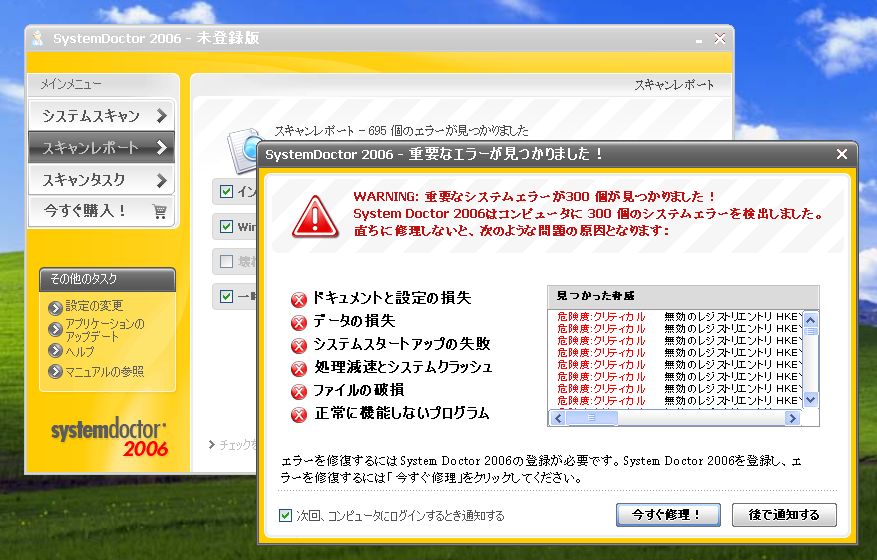877x560 pixels.
Task: Click error icon beside ファイルの破損
Action: 299,392
